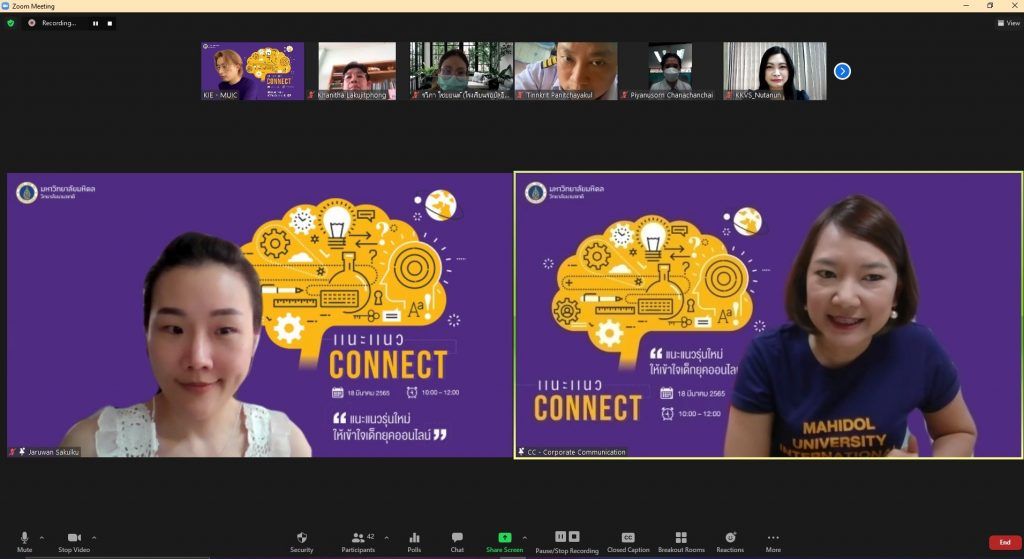The width and height of the screenshot is (1024, 559).
Task: Show next participants with blue arrow
Action: (x=842, y=71)
